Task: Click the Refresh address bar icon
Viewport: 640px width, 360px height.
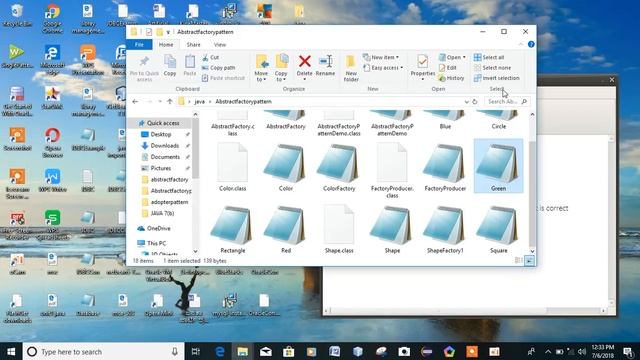Action: click(475, 101)
